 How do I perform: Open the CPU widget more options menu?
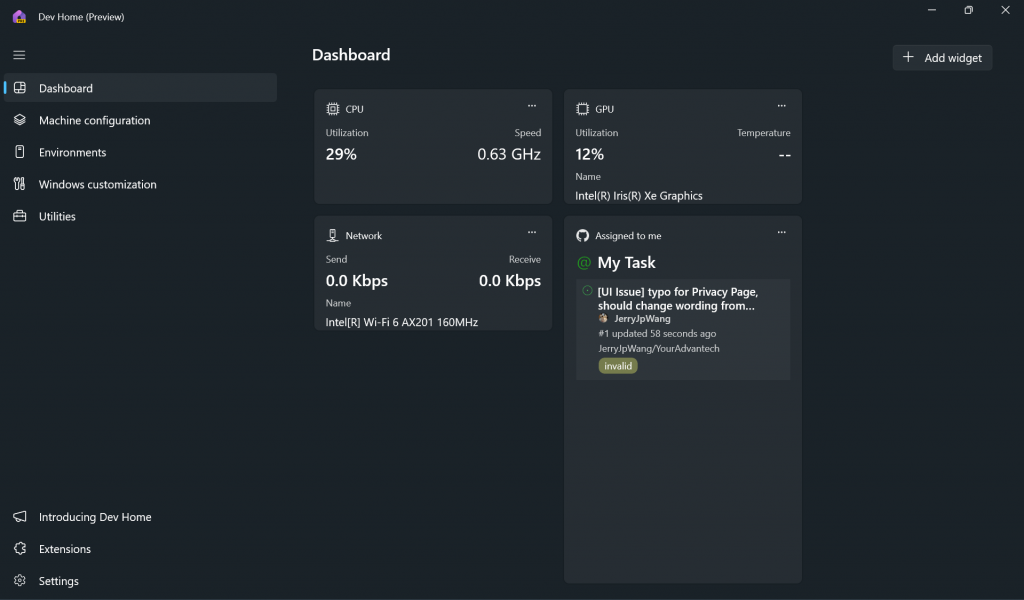[532, 106]
